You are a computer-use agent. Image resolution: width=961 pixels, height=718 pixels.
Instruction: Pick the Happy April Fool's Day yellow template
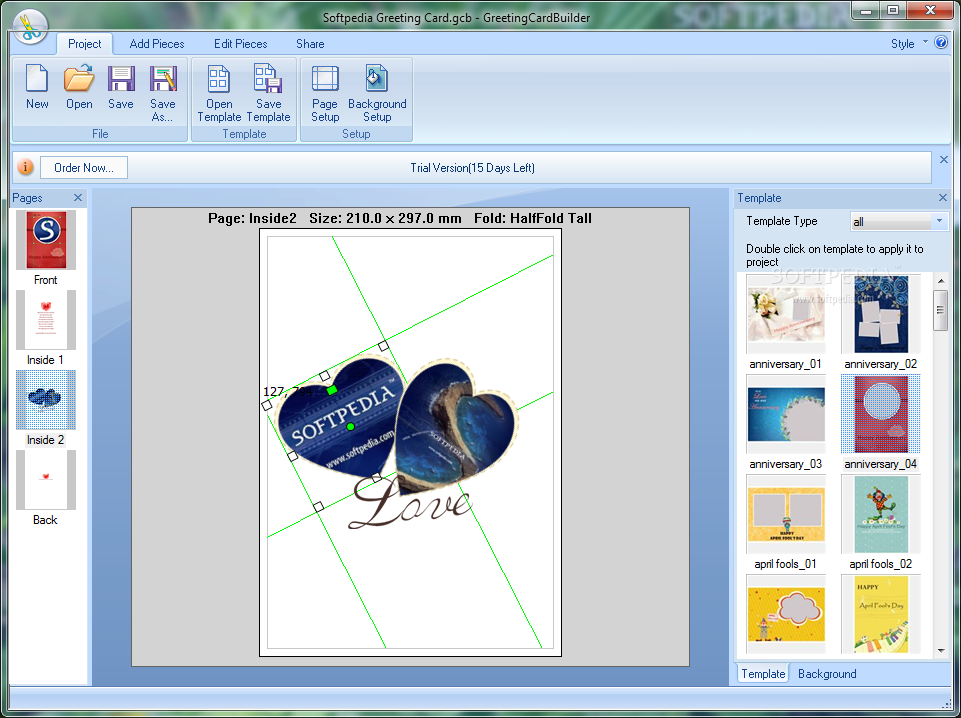pos(881,614)
